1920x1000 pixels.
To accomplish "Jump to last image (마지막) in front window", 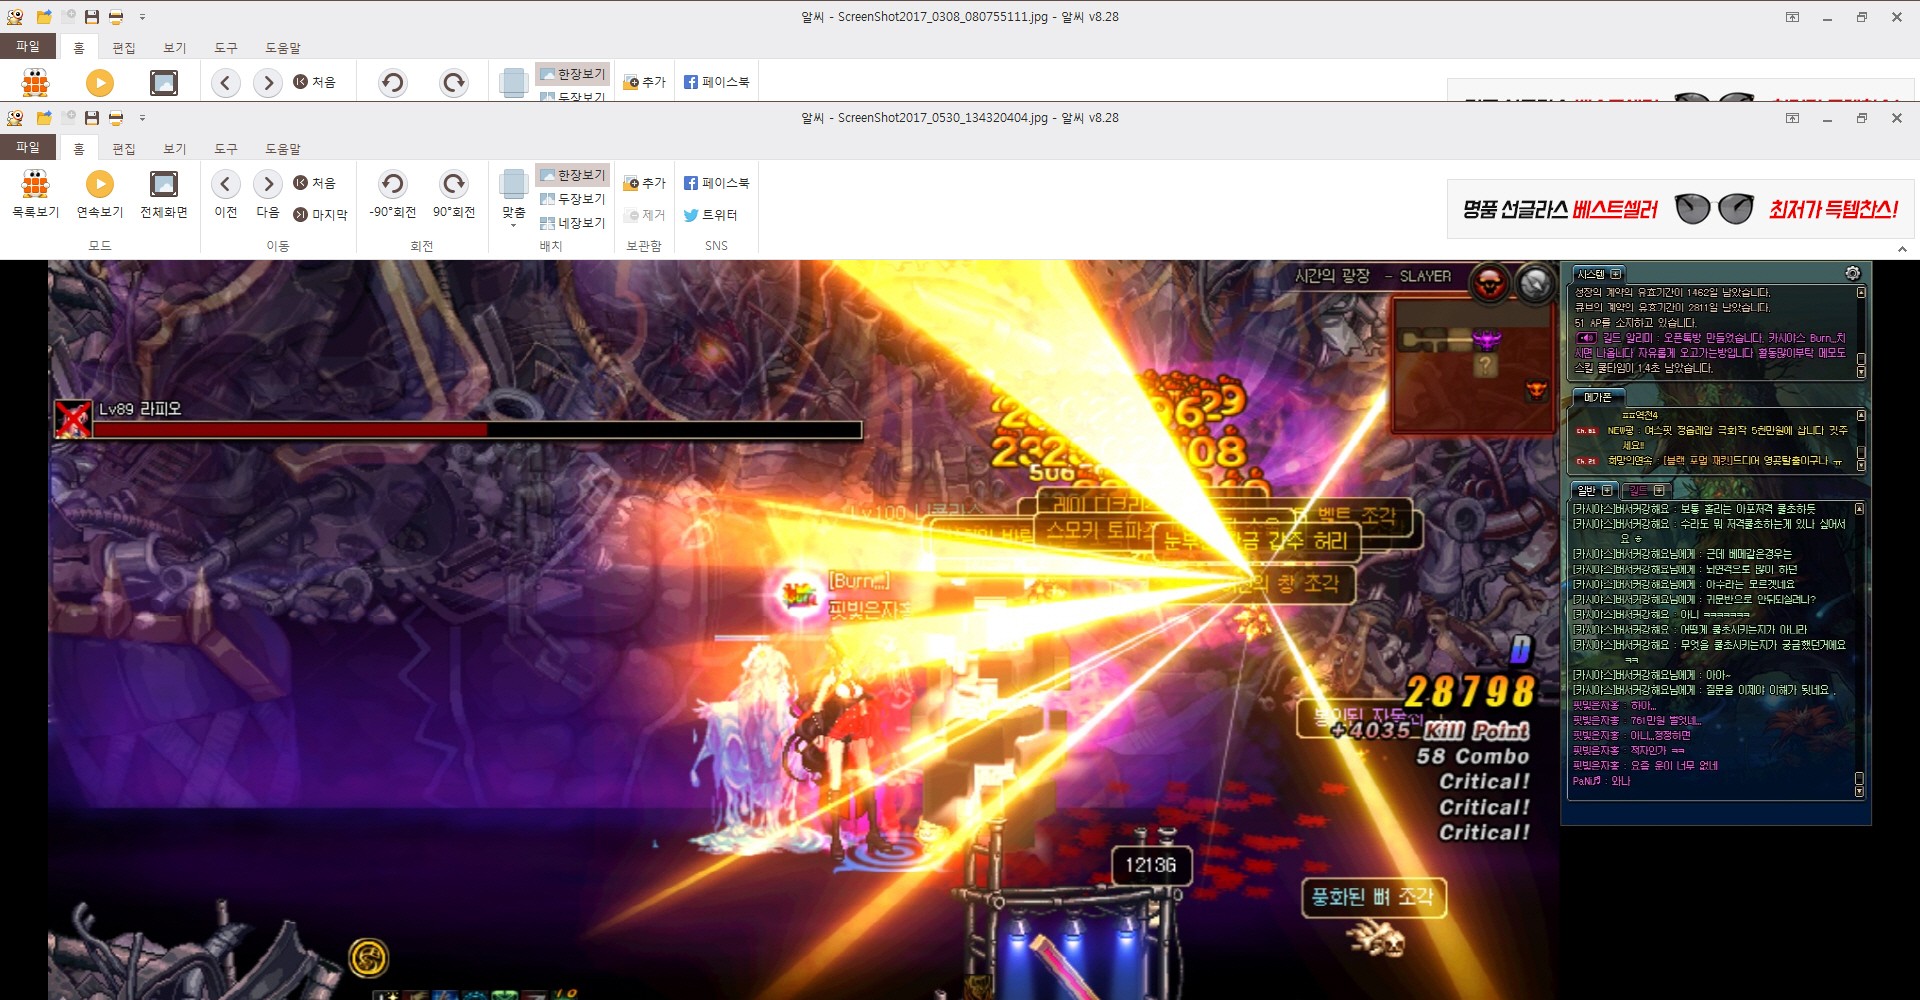I will pyautogui.click(x=320, y=214).
